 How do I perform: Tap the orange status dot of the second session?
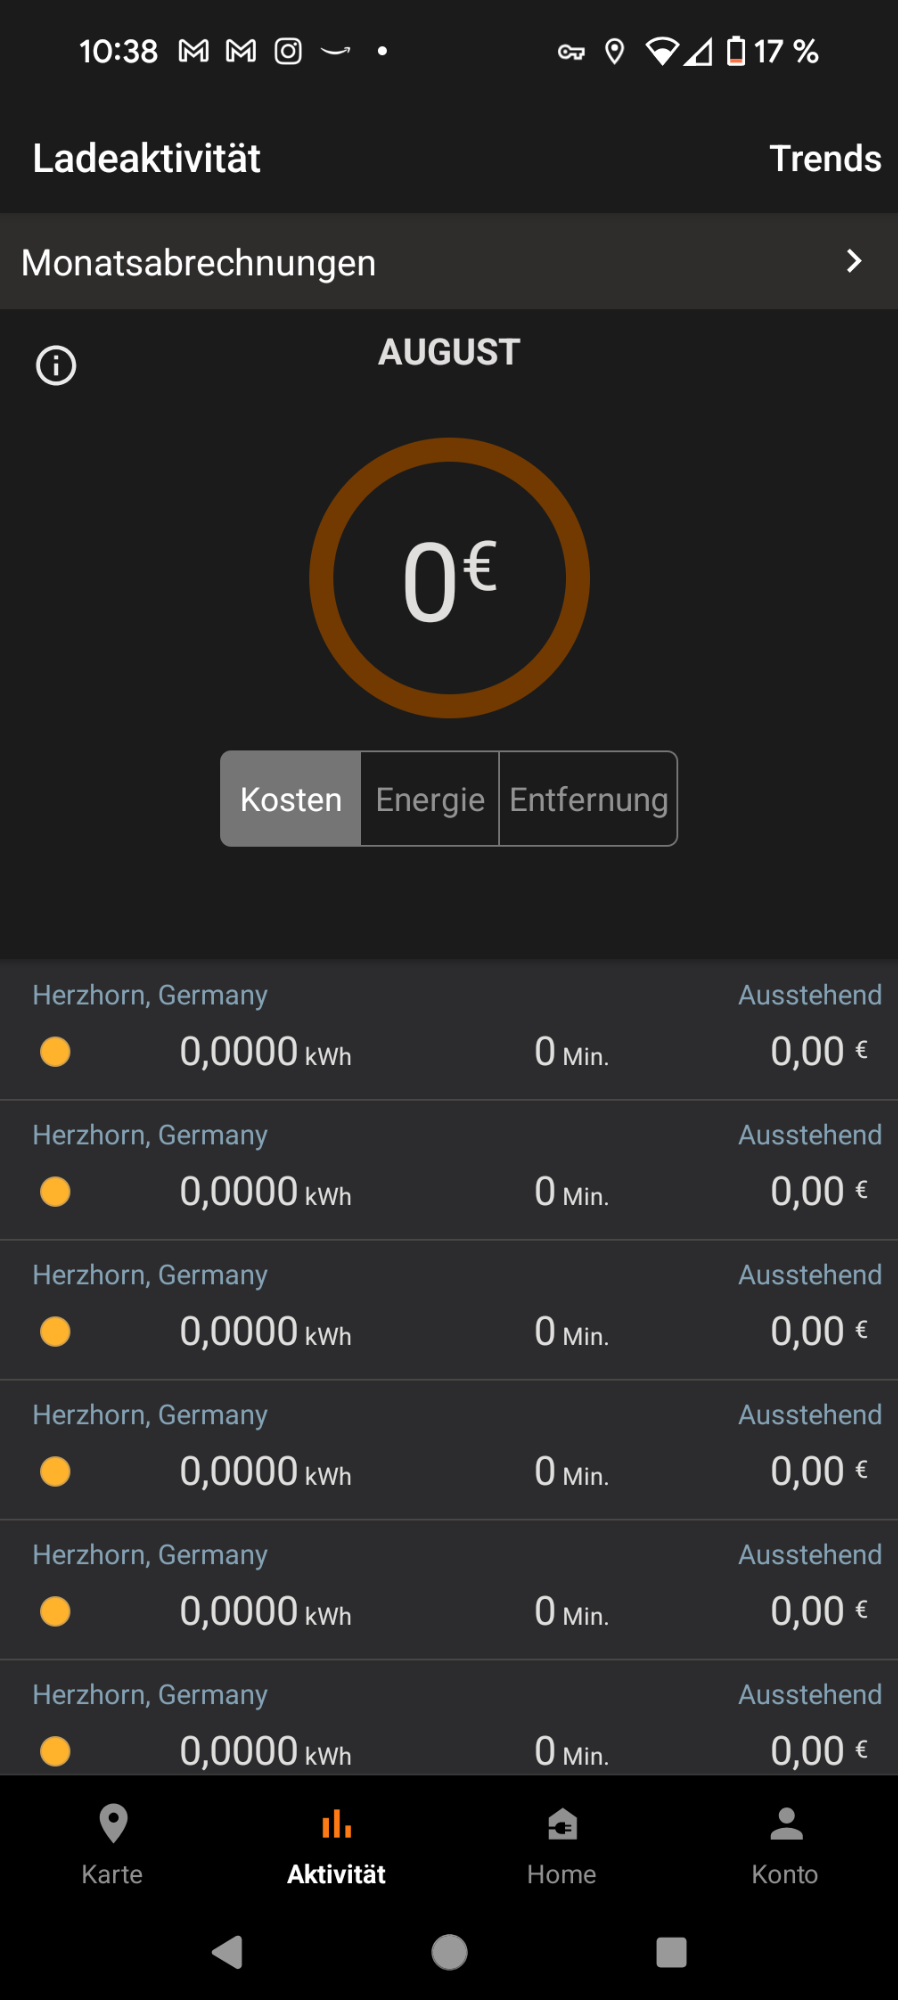point(55,1192)
